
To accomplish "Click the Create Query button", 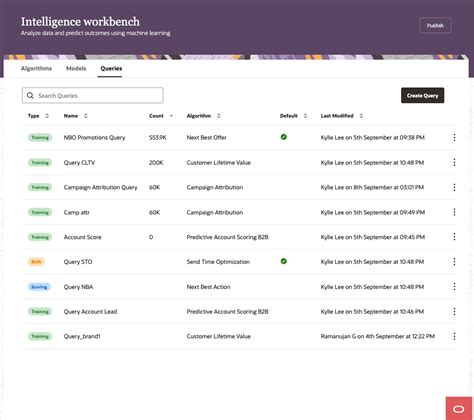I will tap(422, 96).
